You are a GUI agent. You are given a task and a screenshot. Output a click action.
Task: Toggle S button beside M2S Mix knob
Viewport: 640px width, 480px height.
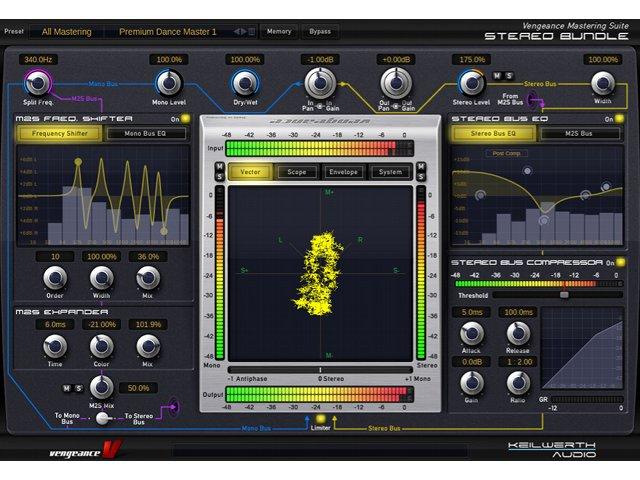79,388
